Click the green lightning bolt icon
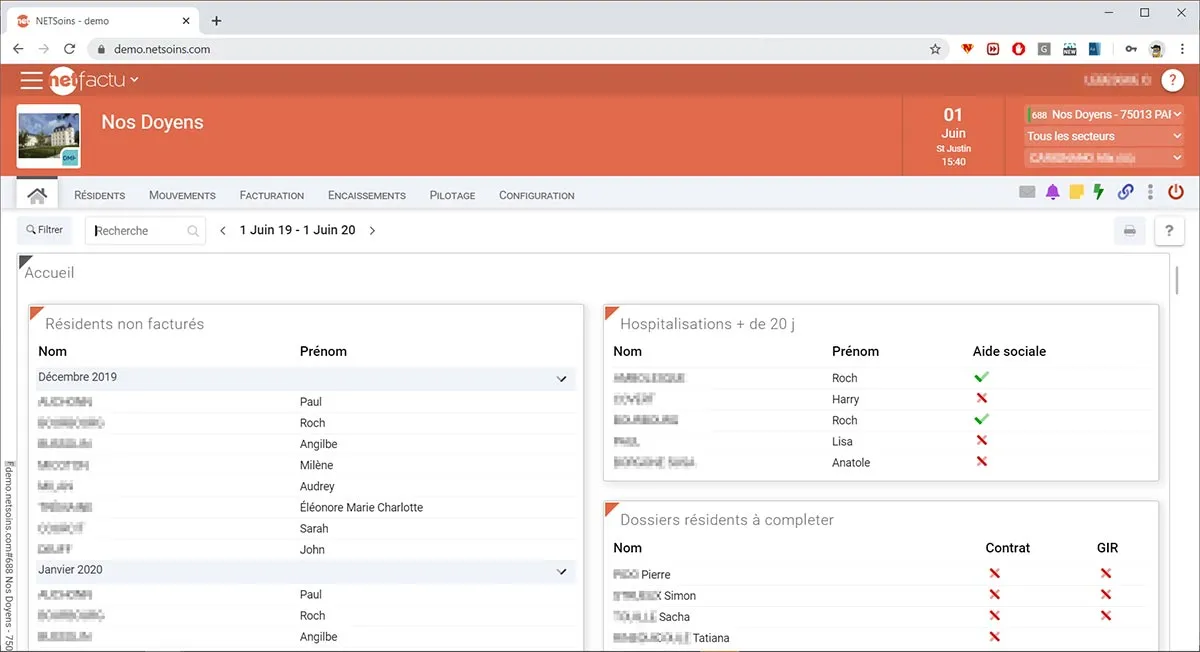Viewport: 1200px width, 652px height. click(x=1100, y=193)
